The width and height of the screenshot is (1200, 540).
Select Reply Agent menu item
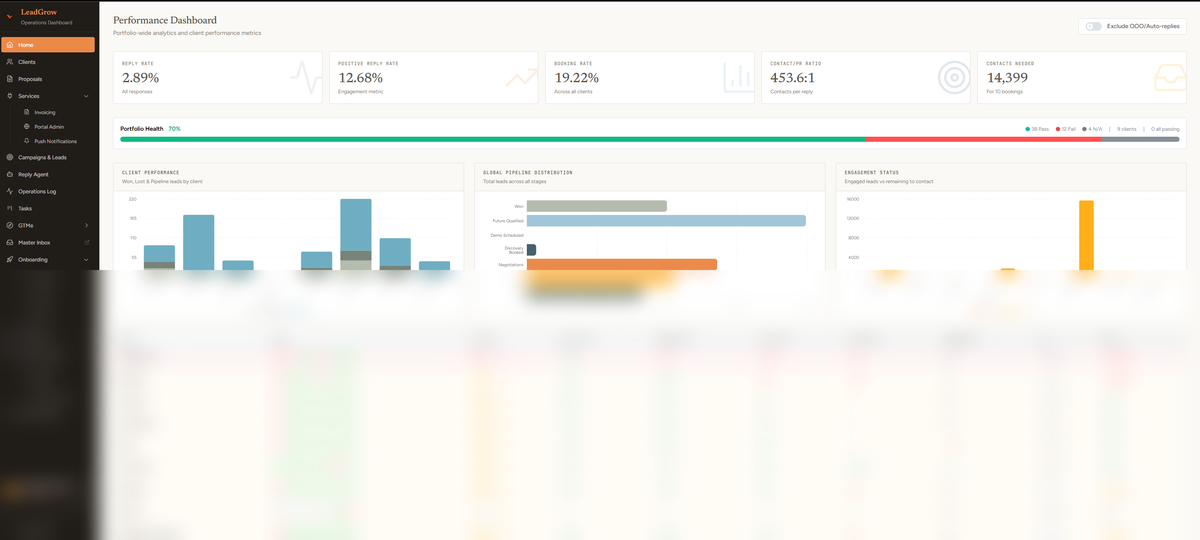coord(48,174)
